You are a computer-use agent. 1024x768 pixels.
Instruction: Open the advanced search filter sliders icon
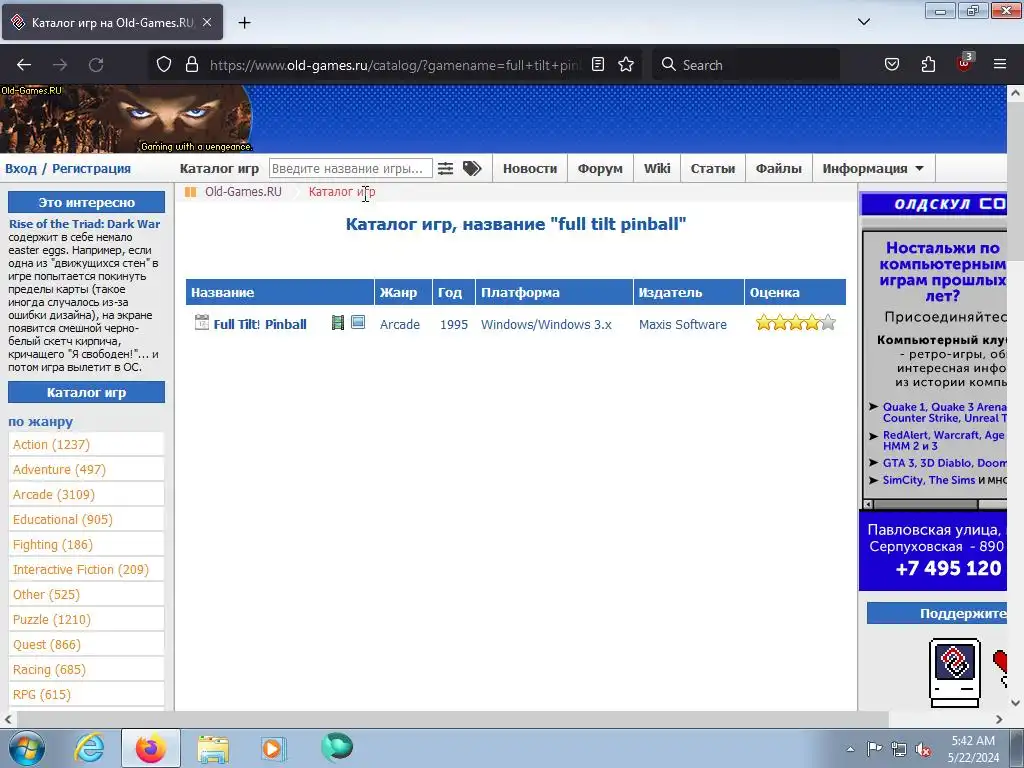point(445,168)
